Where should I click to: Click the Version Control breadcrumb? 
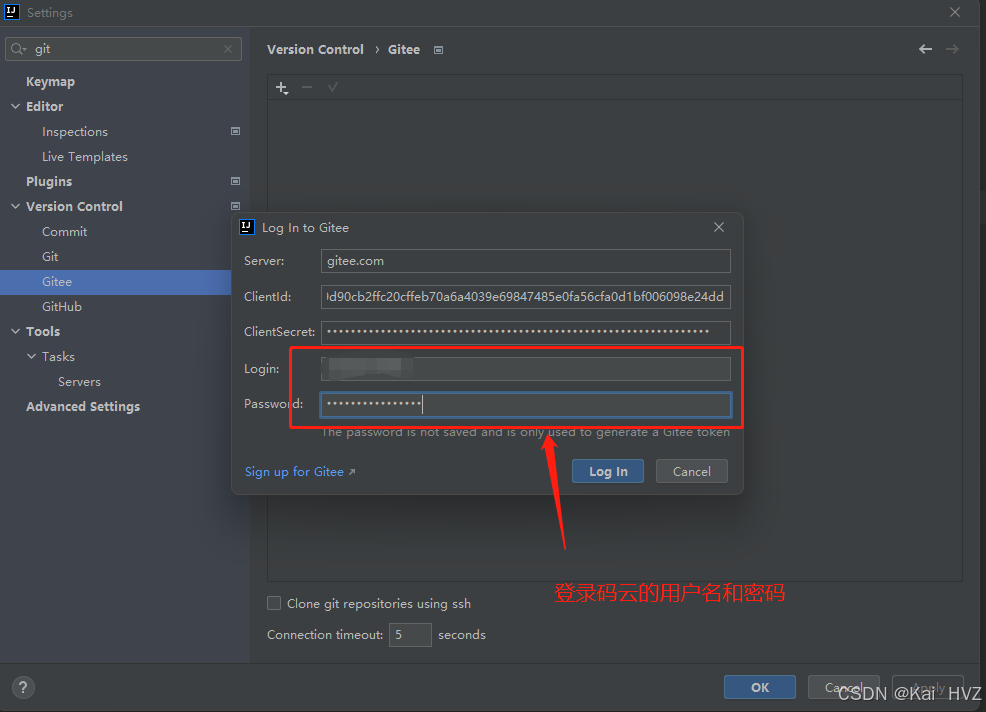315,50
